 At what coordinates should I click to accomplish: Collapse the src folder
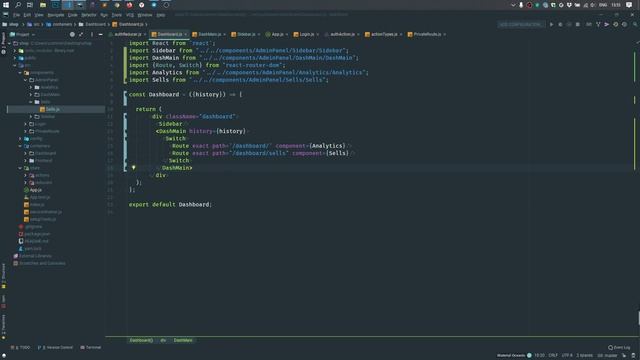[15, 65]
